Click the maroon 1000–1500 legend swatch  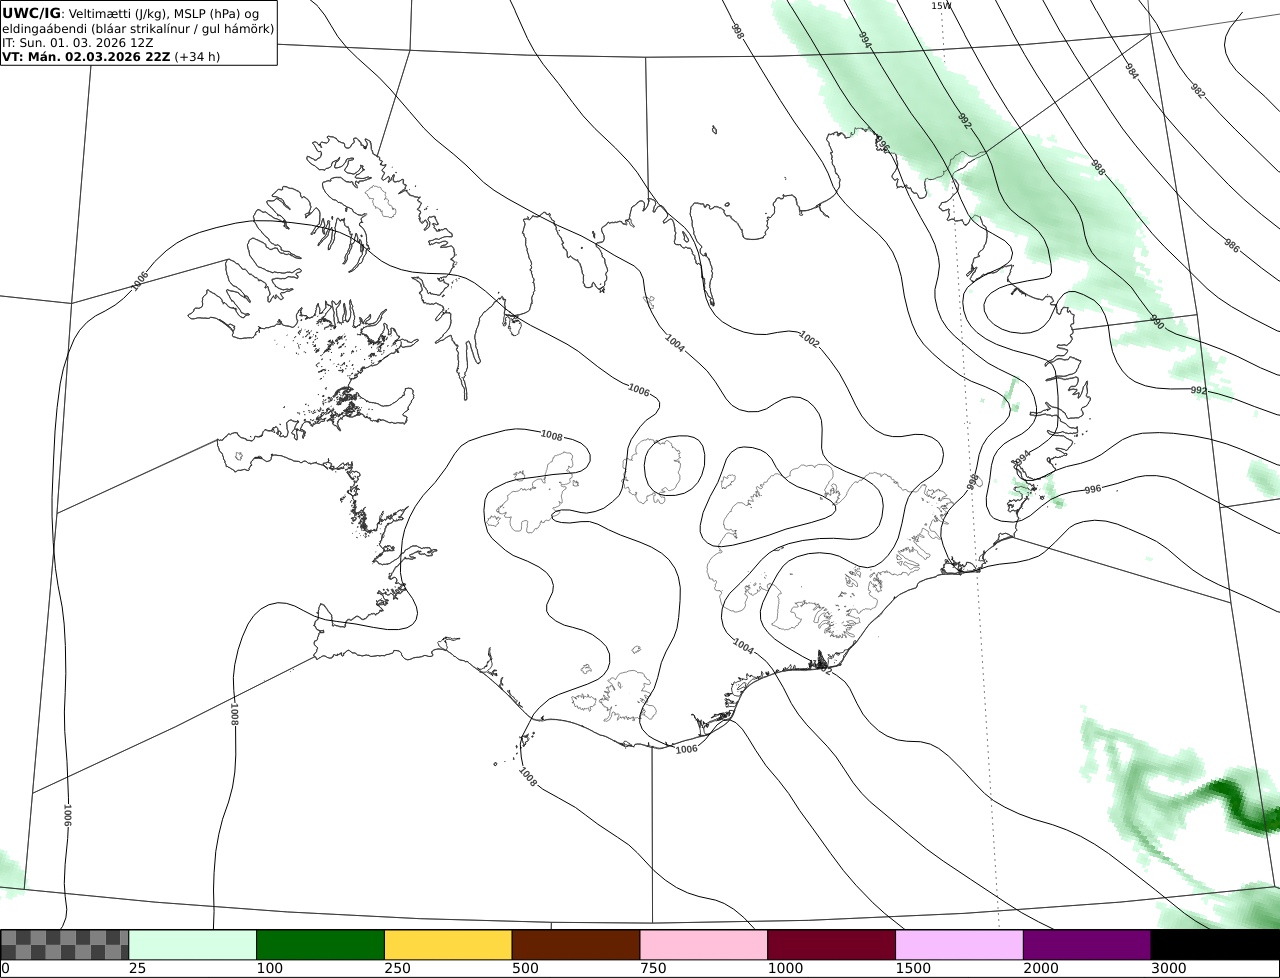[x=832, y=945]
